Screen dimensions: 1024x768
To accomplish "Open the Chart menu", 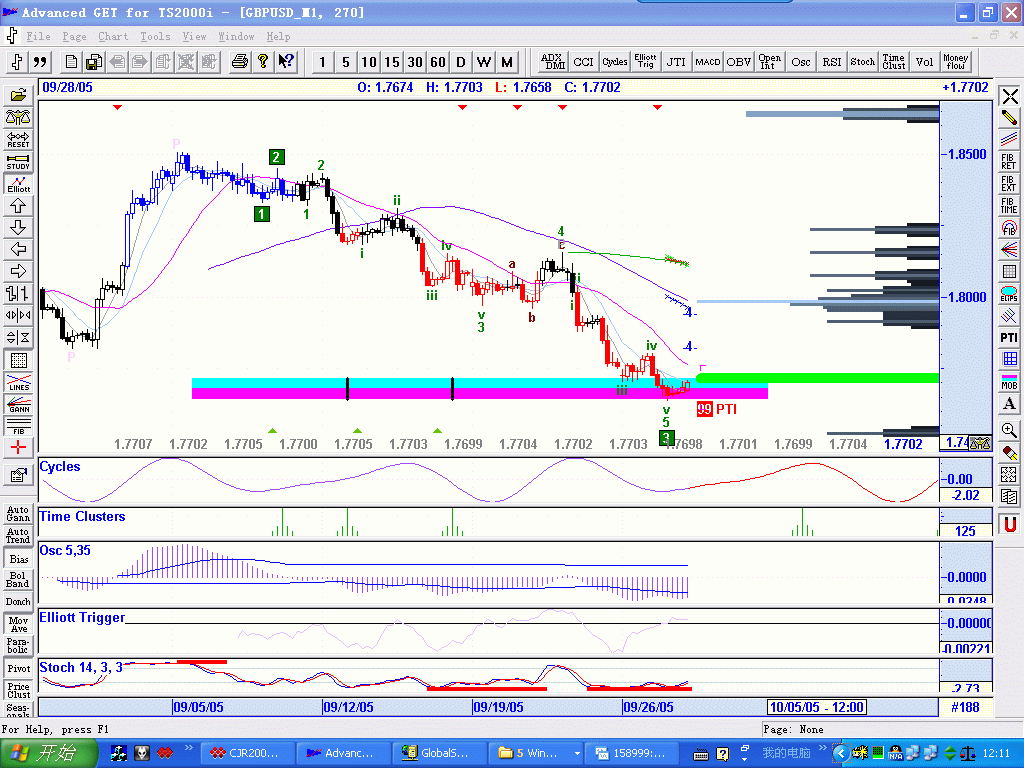I will click(x=113, y=37).
